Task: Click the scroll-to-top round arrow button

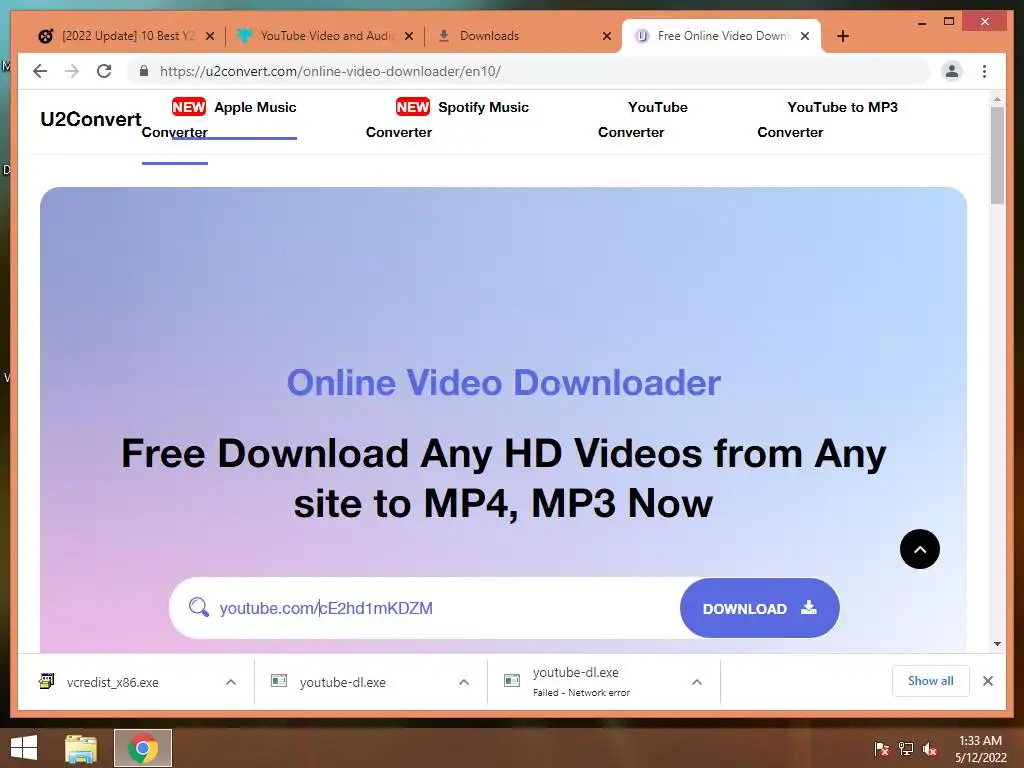Action: (x=920, y=549)
